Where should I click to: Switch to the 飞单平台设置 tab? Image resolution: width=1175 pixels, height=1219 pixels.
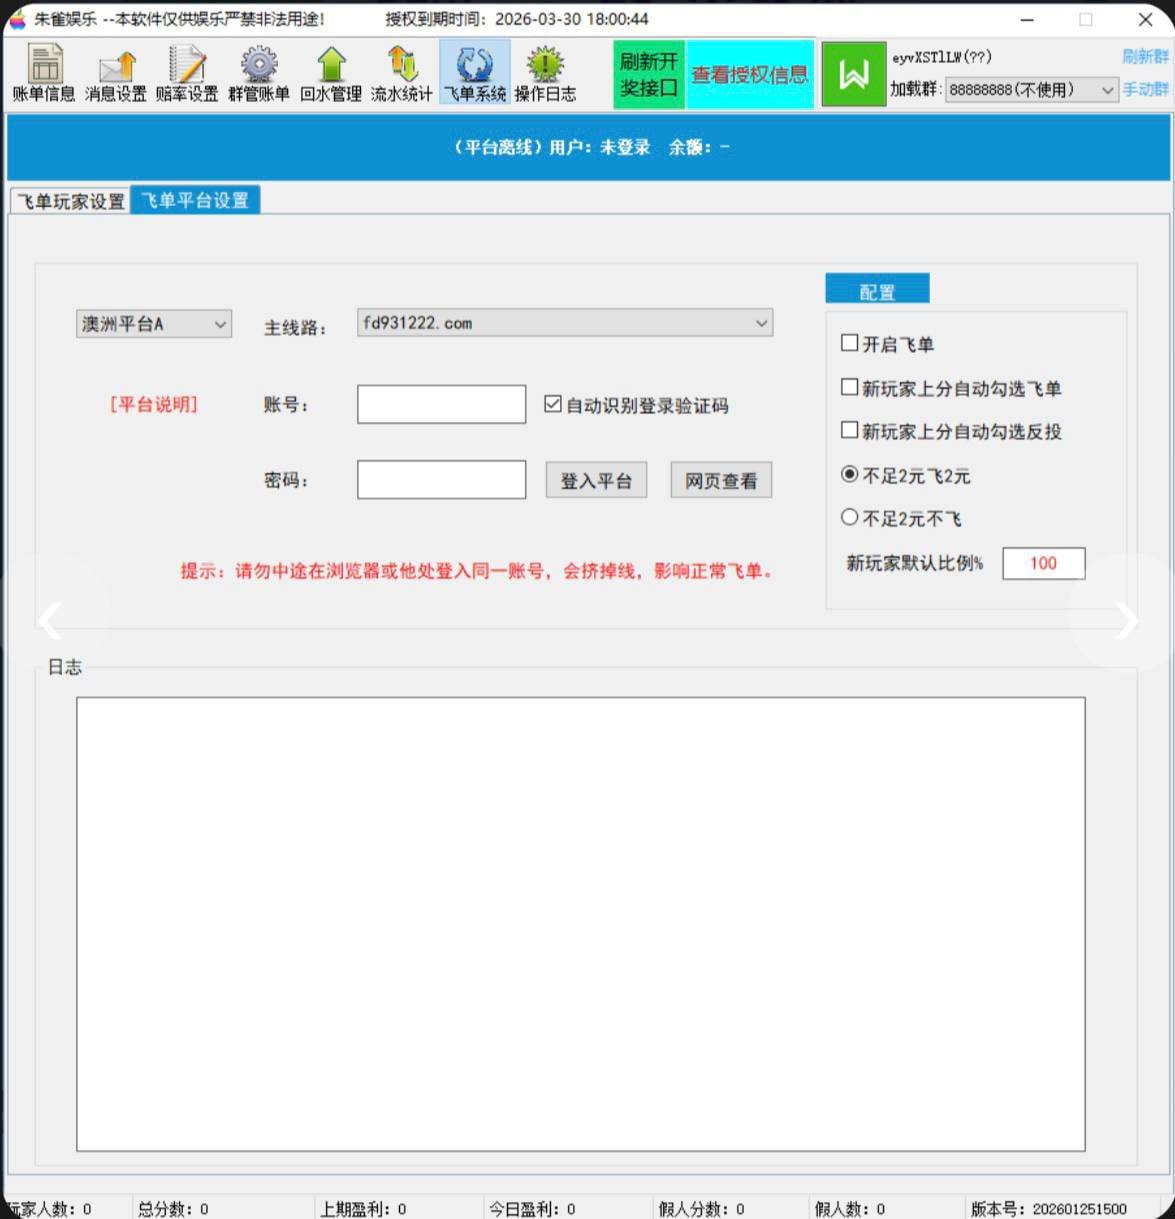195,200
